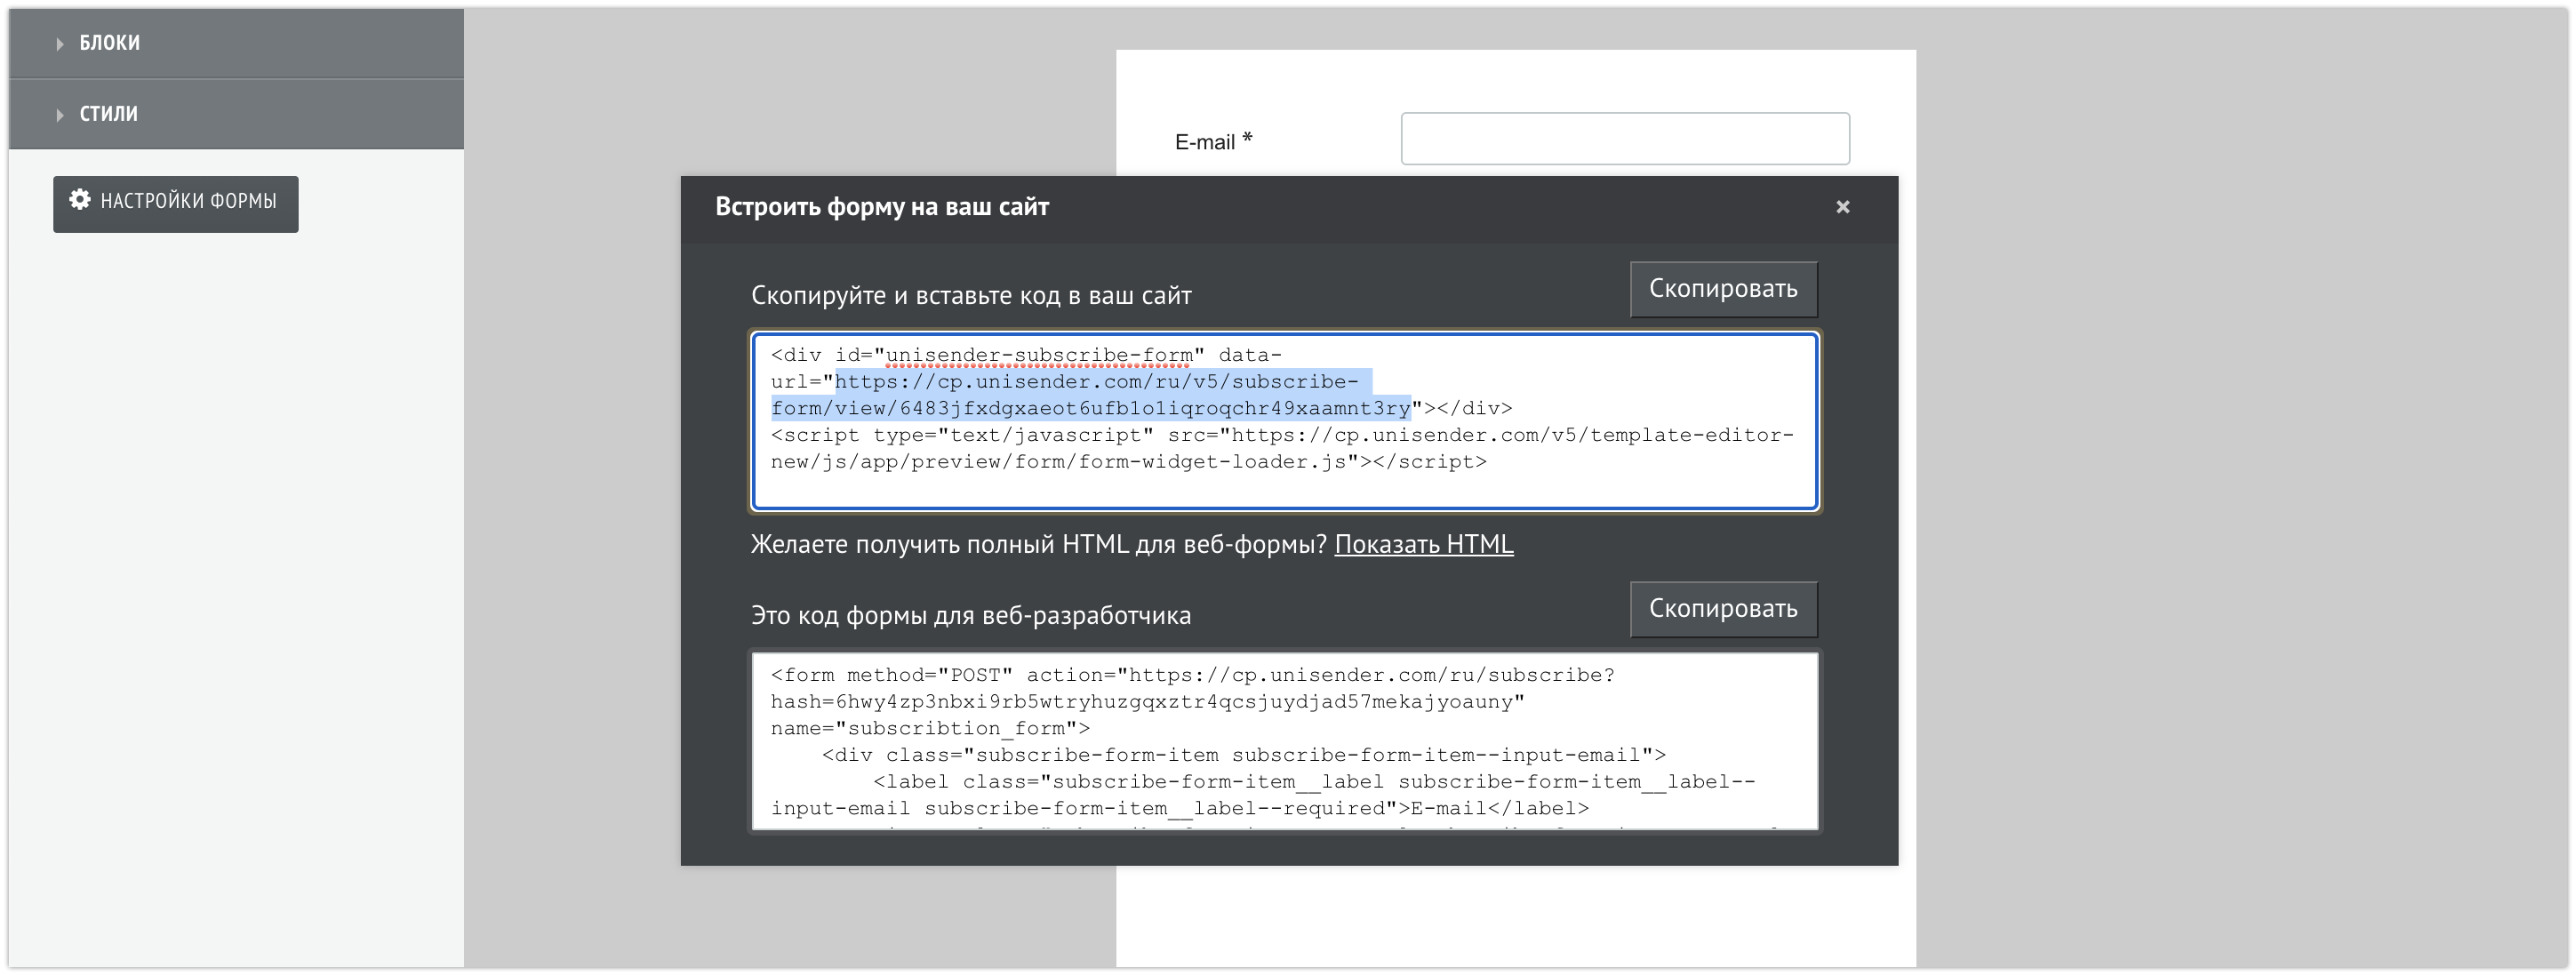Click the E-mail input field in preview
The height and width of the screenshot is (976, 2576).
pyautogui.click(x=1625, y=139)
